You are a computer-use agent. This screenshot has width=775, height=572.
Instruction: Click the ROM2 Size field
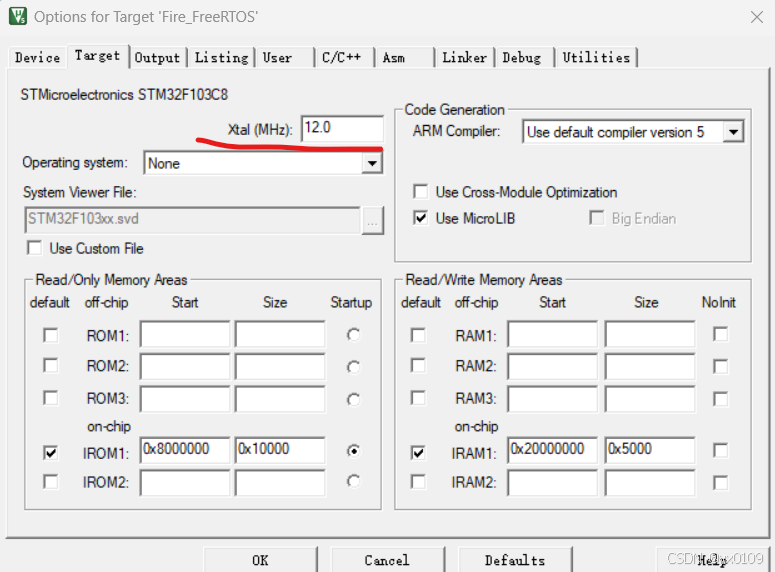280,366
